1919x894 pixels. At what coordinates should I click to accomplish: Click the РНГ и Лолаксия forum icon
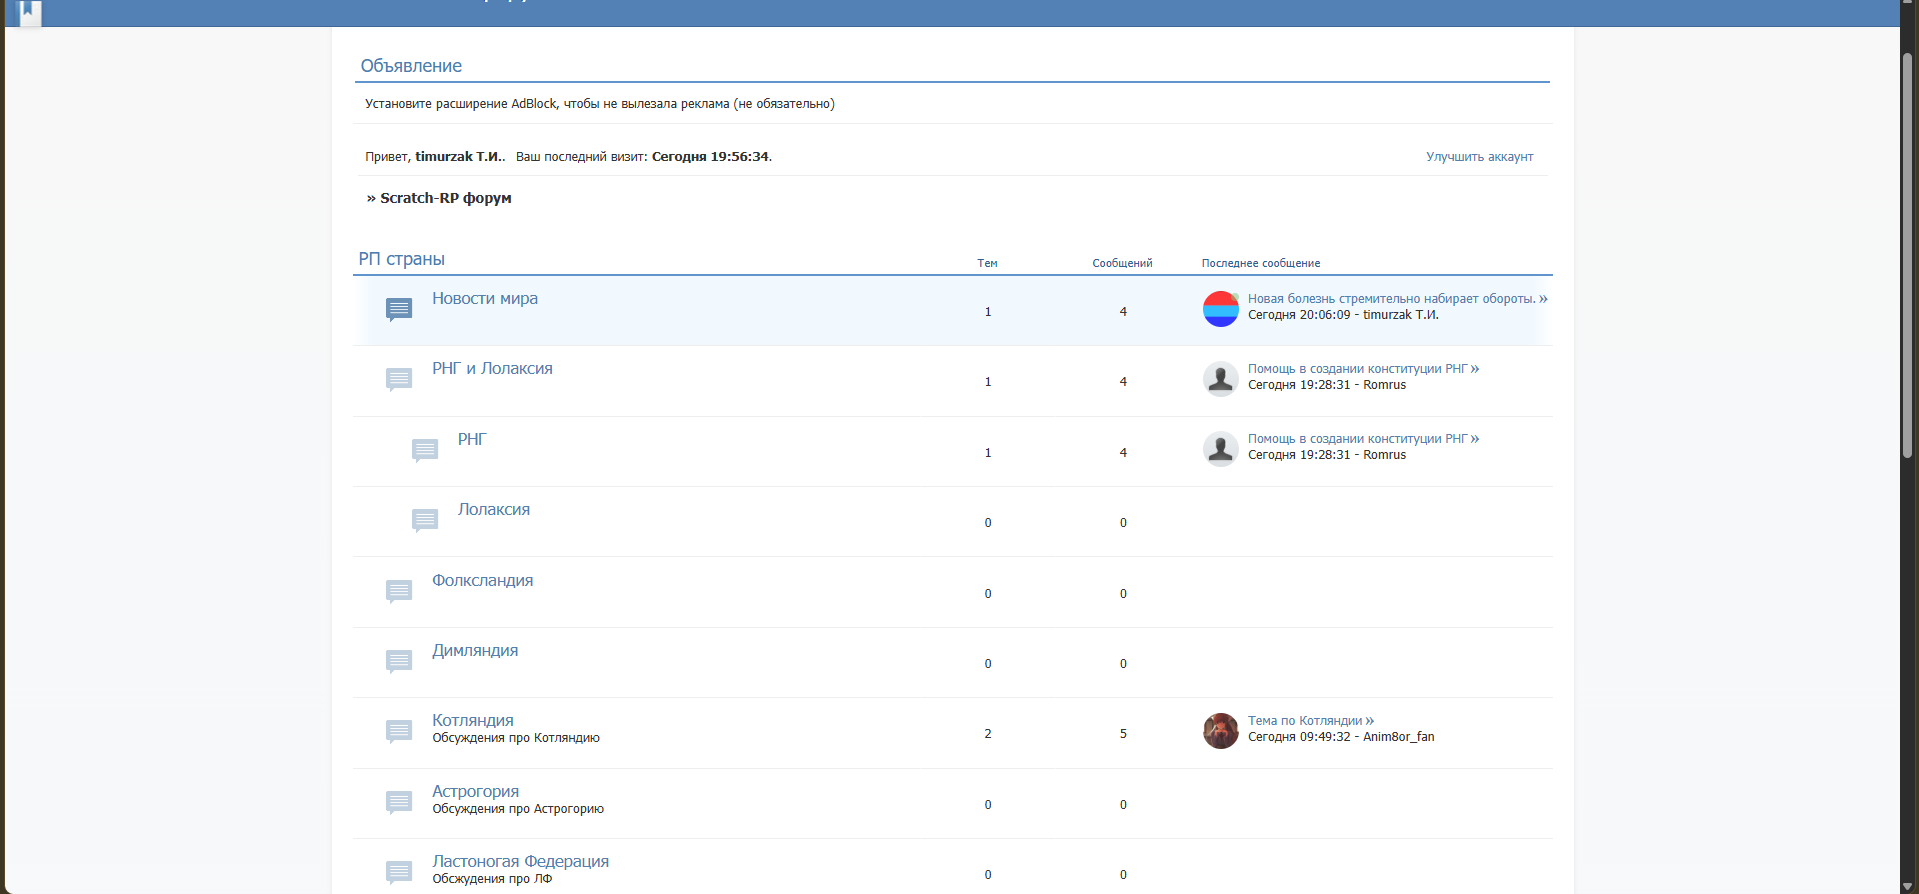(x=399, y=379)
